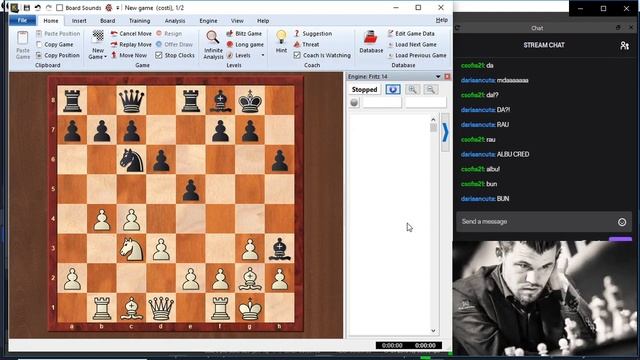Select the black bishop on h3

tap(280, 249)
